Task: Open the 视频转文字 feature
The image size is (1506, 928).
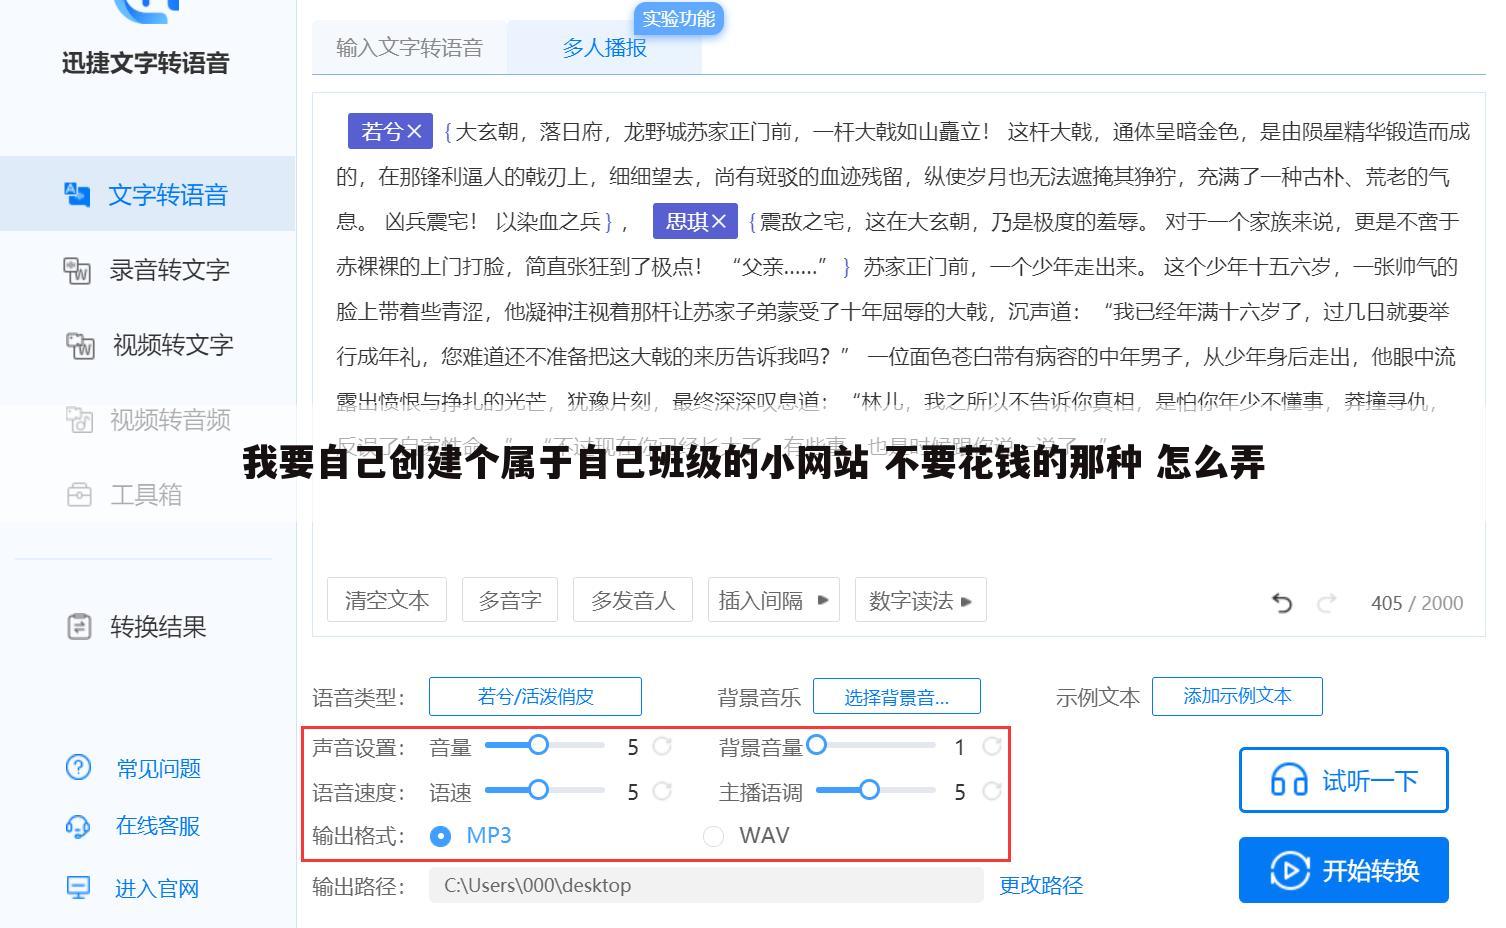Action: [169, 345]
